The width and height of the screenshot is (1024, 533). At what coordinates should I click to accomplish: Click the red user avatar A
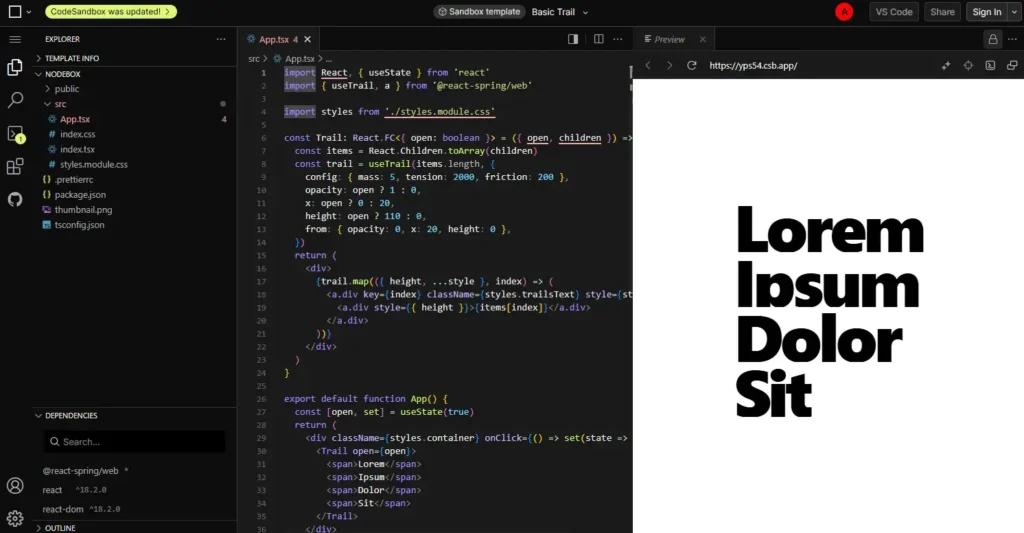[844, 12]
